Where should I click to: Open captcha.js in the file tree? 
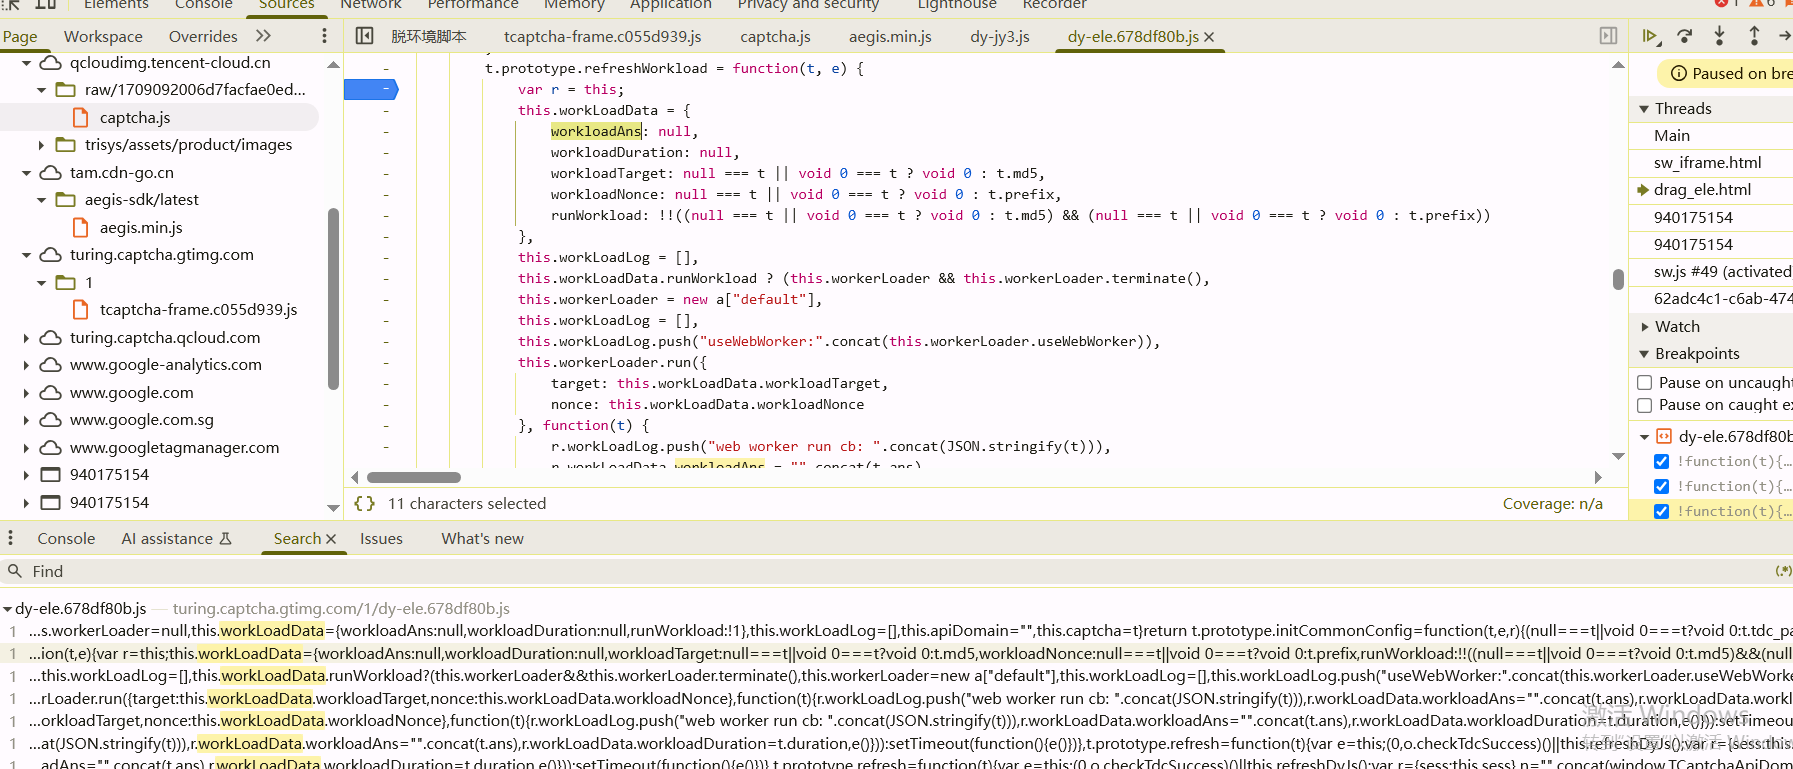pyautogui.click(x=134, y=118)
